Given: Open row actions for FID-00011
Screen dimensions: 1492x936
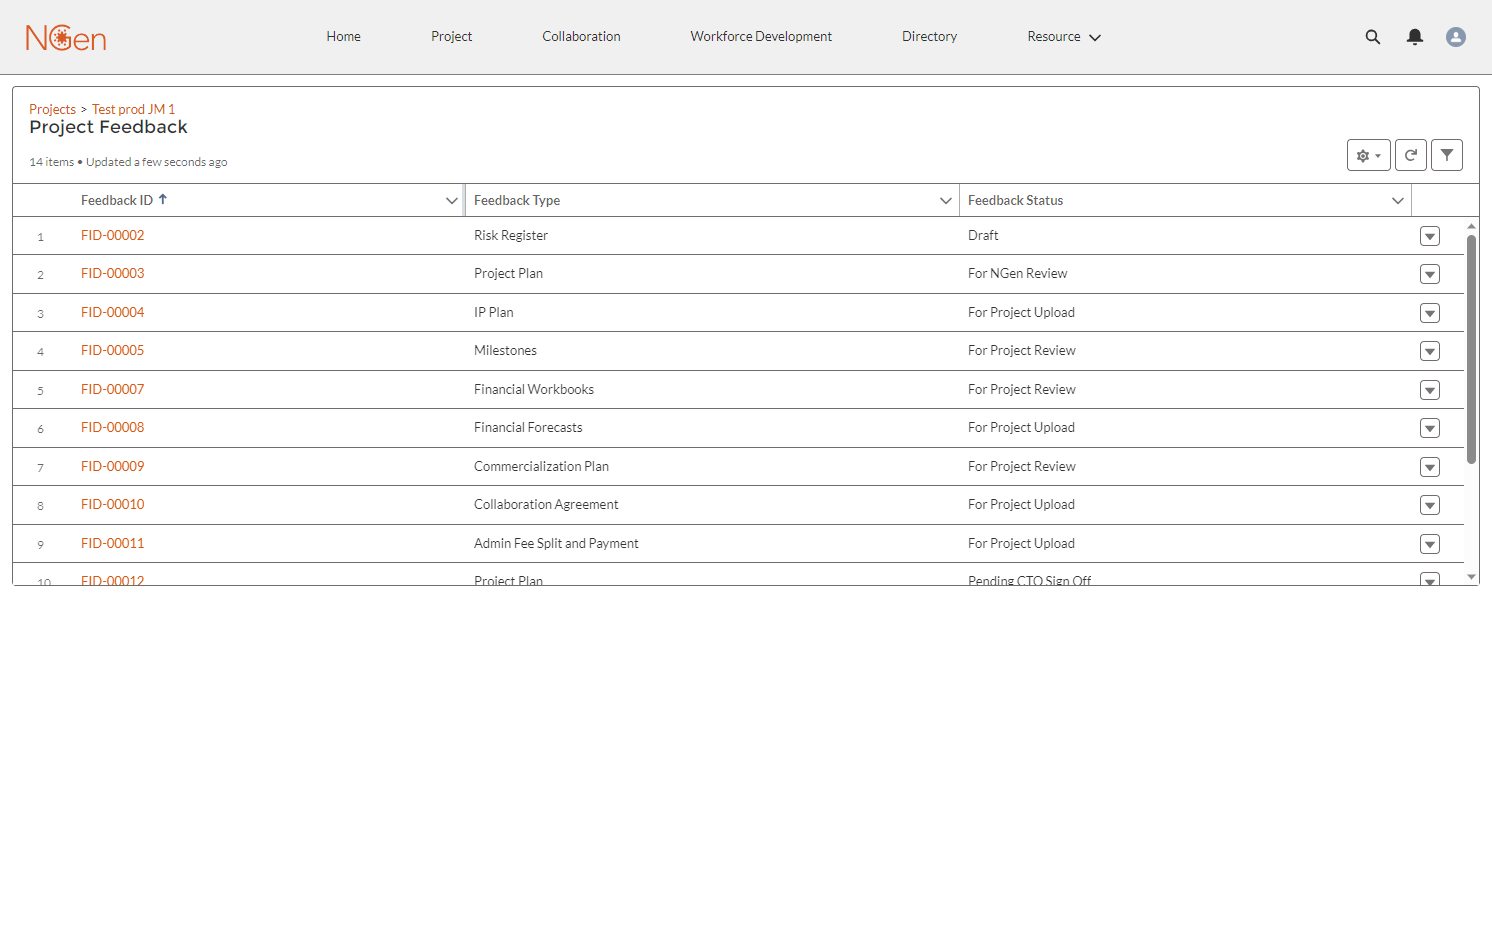Looking at the screenshot, I should coord(1430,544).
